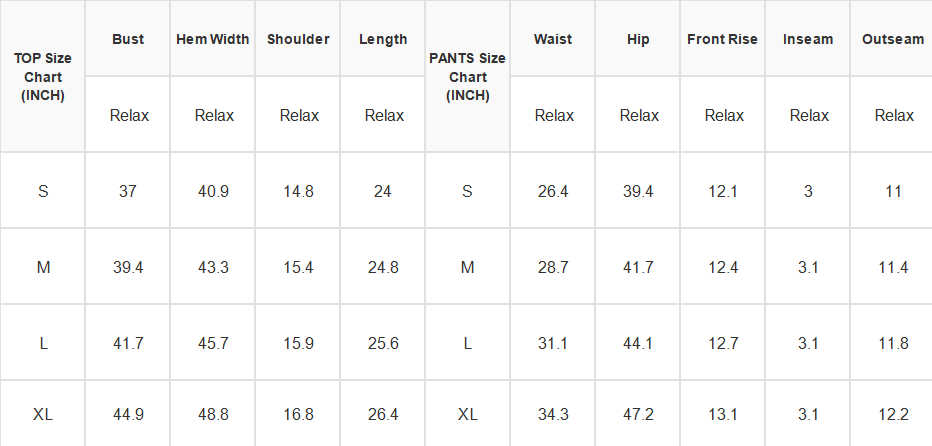The image size is (932, 446).
Task: Select hem width value 43.3 in row M
Action: point(213,268)
